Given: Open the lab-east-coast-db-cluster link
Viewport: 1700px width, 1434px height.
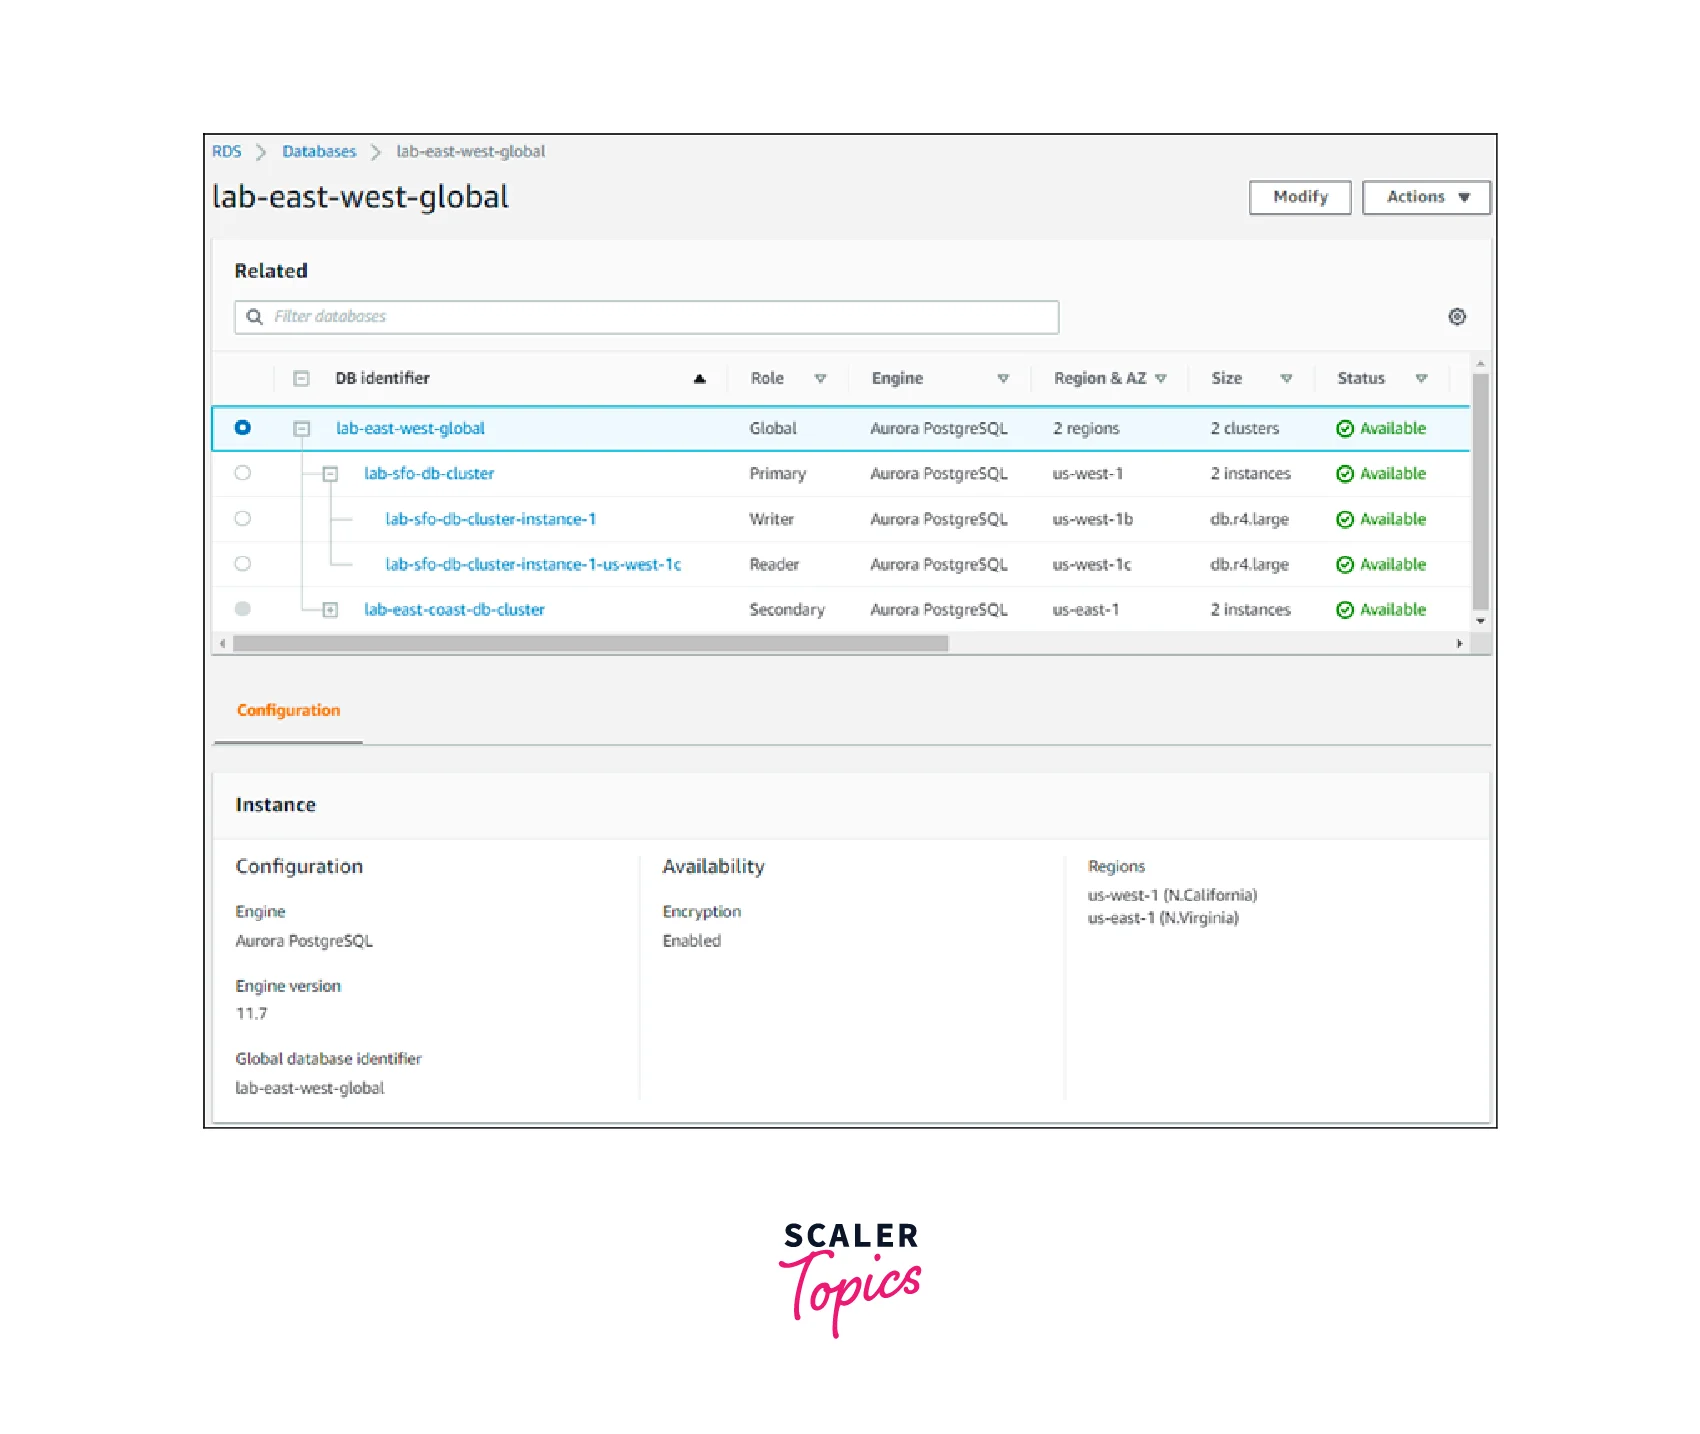Looking at the screenshot, I should (x=454, y=610).
